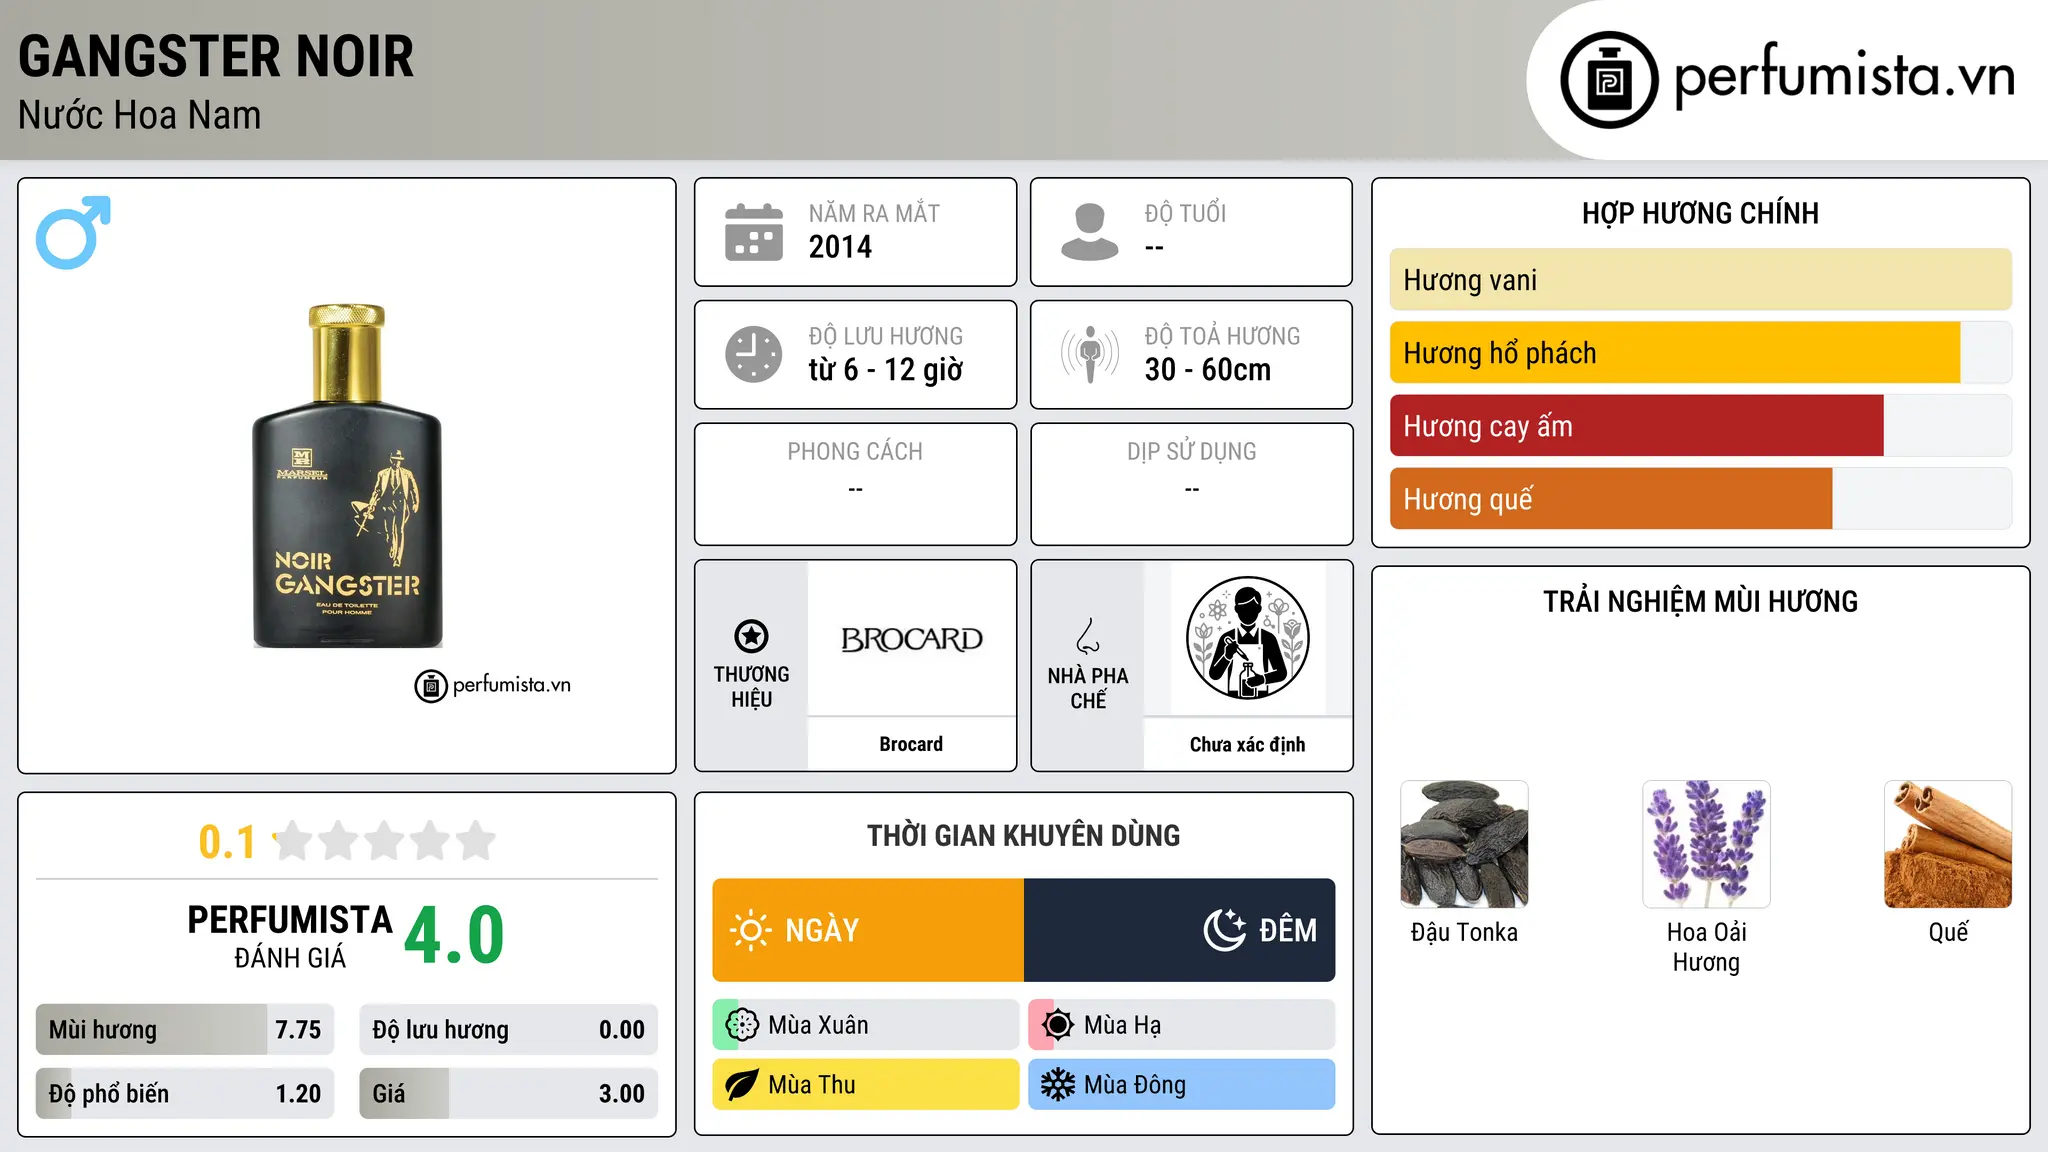
Task: Click the Hương hổ phách accord bar
Action: (1700, 353)
